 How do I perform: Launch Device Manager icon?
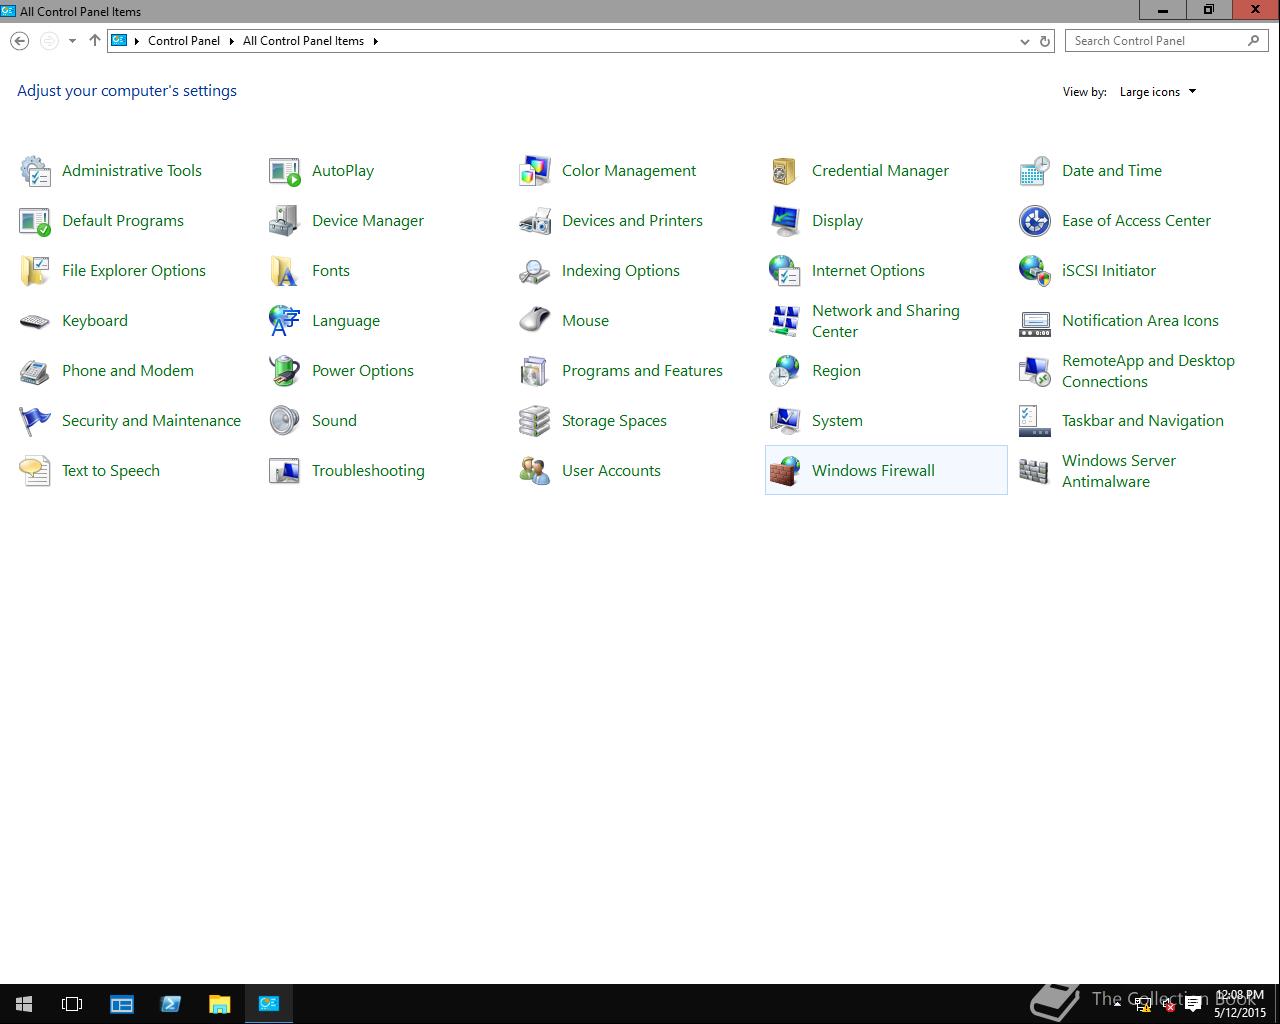tap(285, 221)
